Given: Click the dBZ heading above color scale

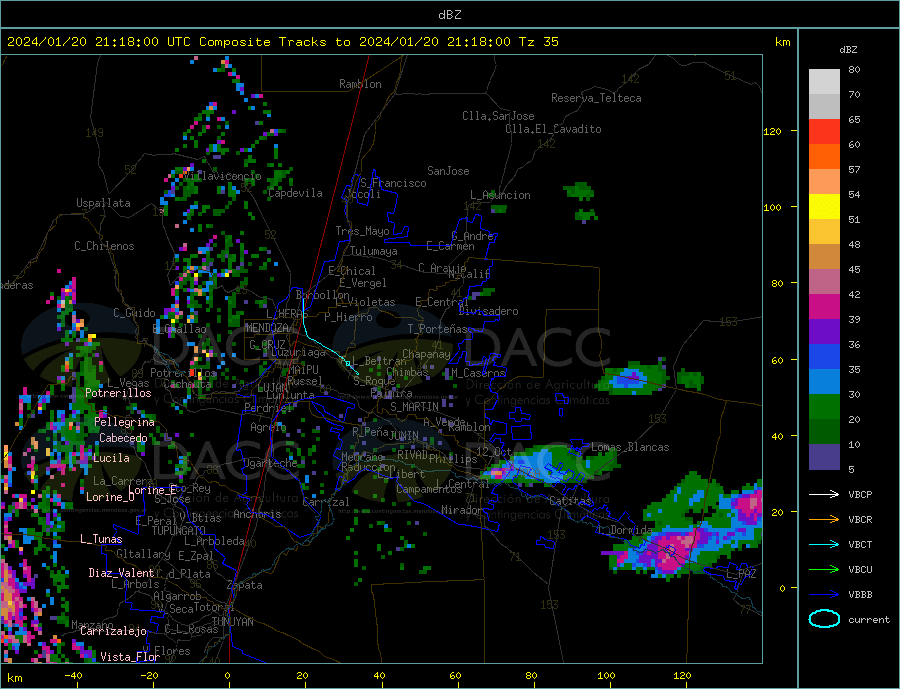Looking at the screenshot, I should tap(848, 50).
